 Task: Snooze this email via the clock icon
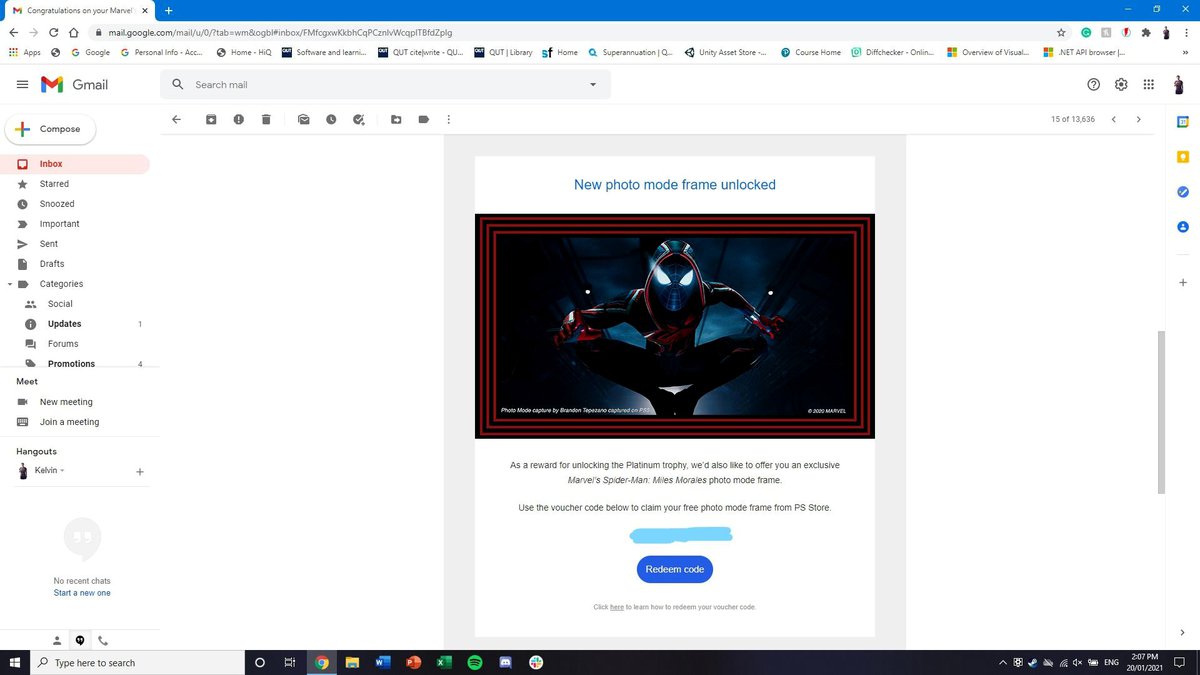click(331, 120)
